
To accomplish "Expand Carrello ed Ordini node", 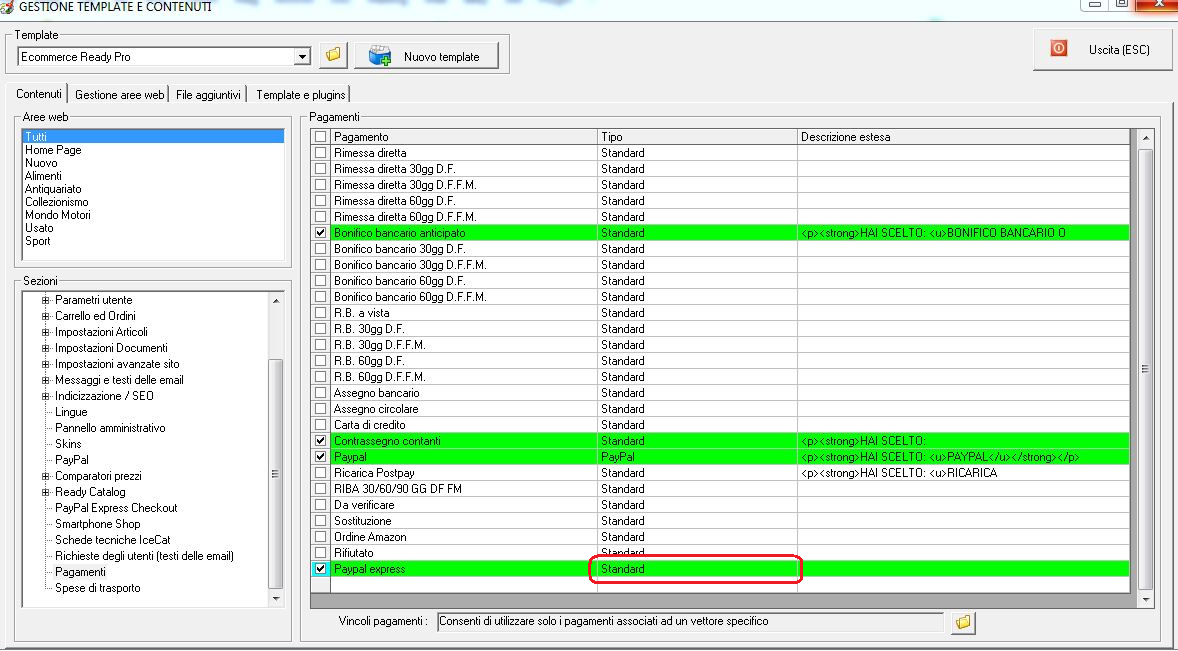I will 46,316.
